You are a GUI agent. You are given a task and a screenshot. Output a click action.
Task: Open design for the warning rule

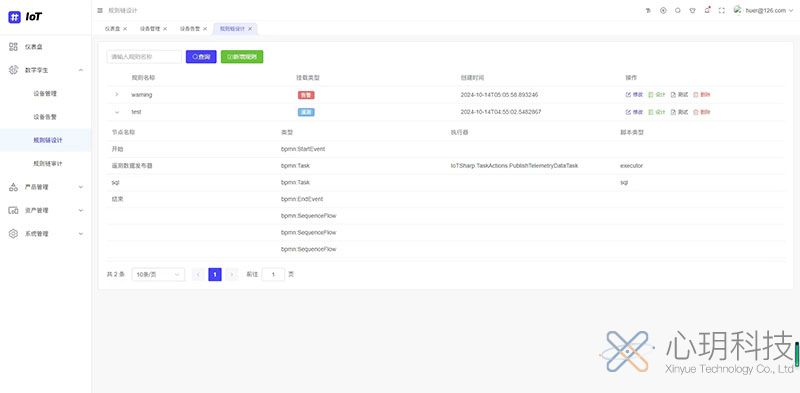point(657,95)
